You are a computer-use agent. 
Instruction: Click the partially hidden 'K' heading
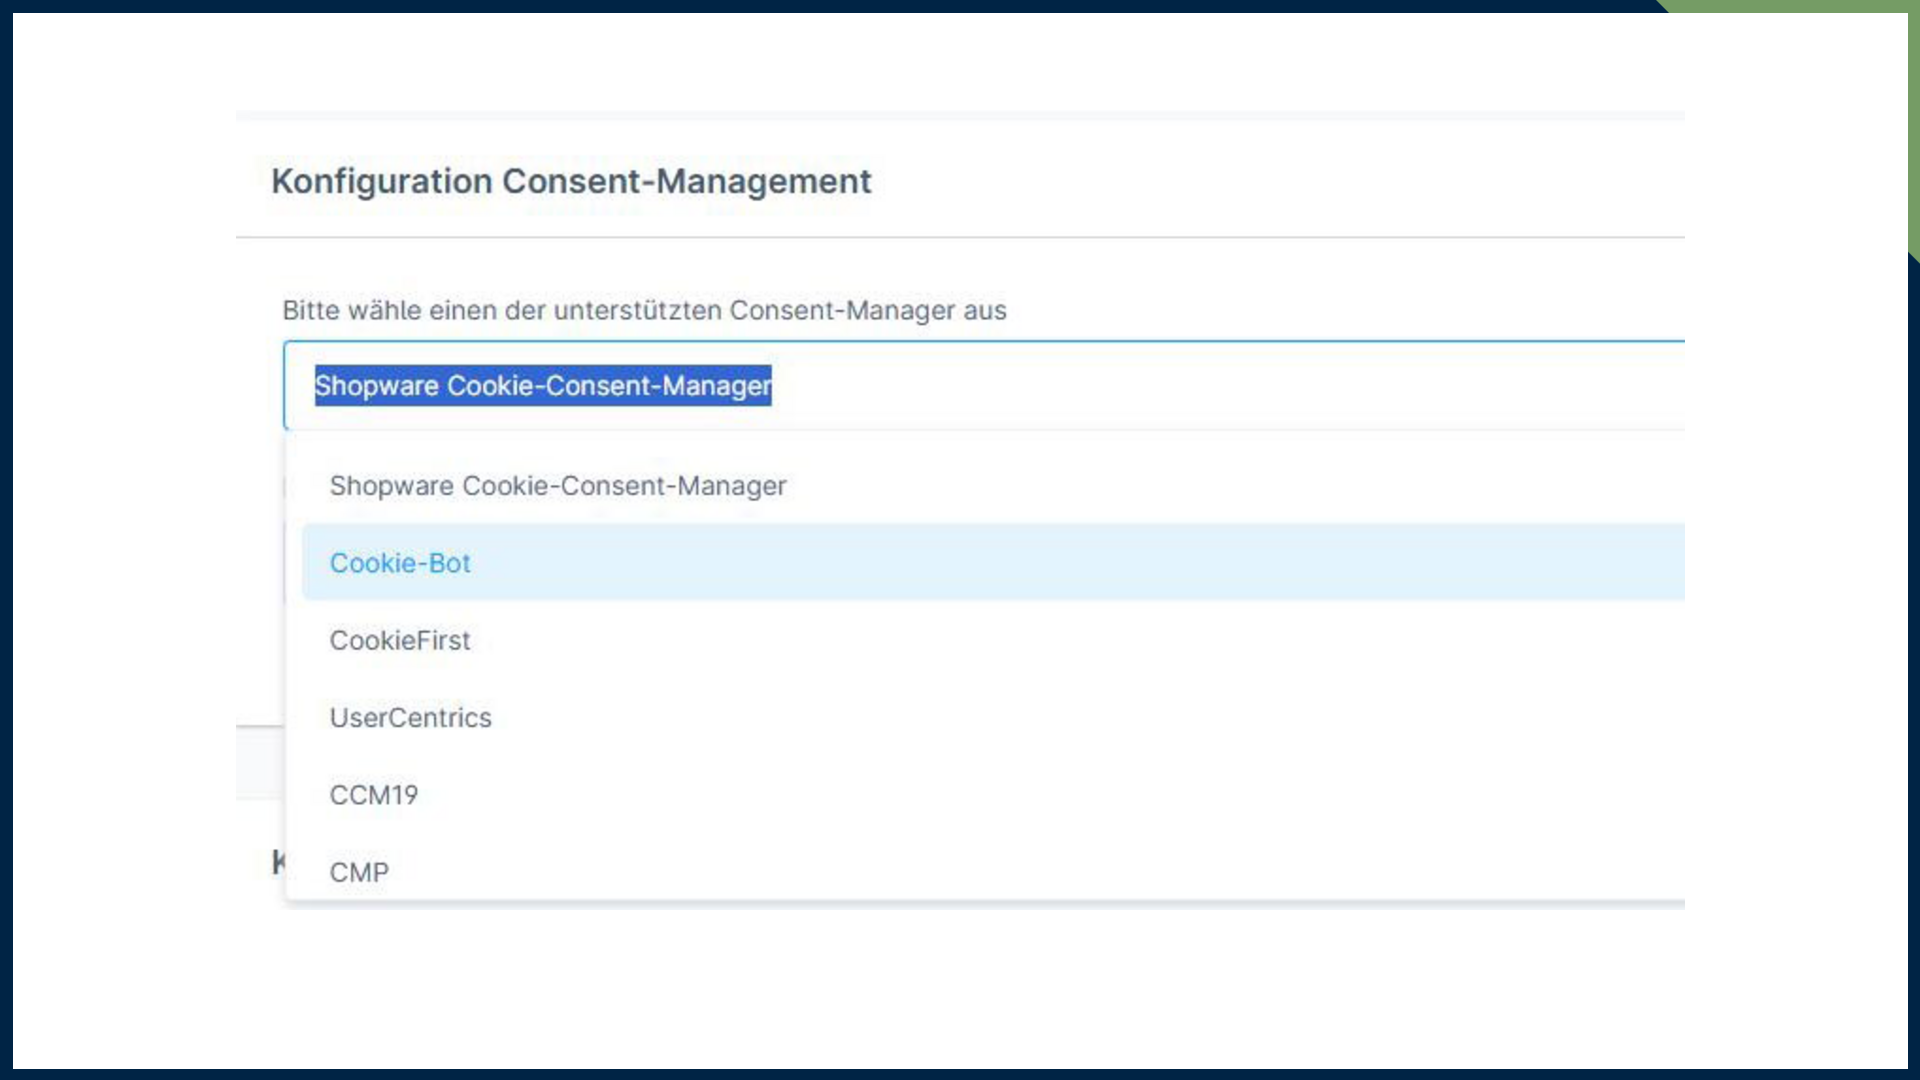278,862
